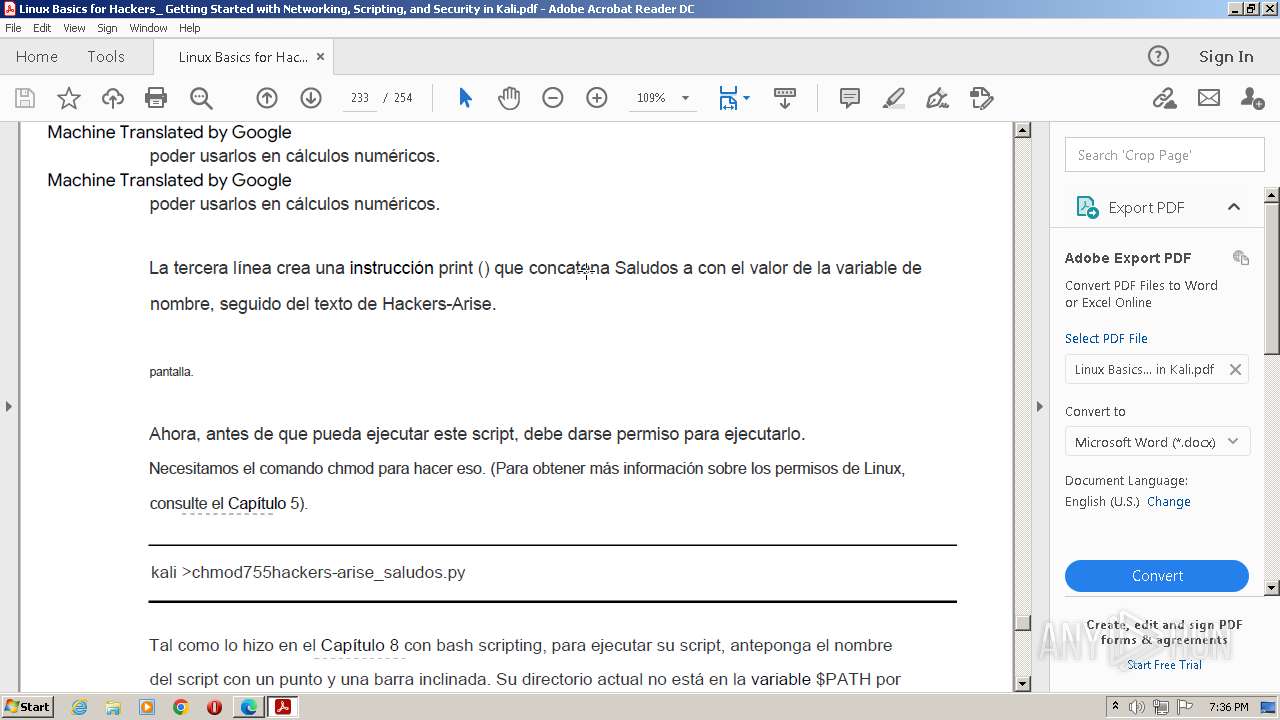Viewport: 1280px width, 720px height.
Task: Click the right panel scrollbar thumb
Action: (1272, 277)
